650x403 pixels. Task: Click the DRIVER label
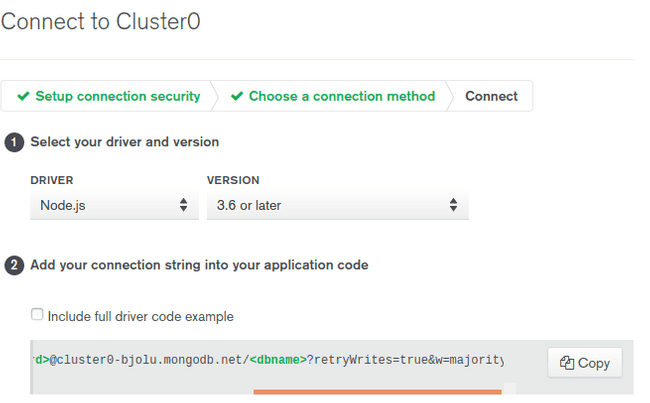52,180
